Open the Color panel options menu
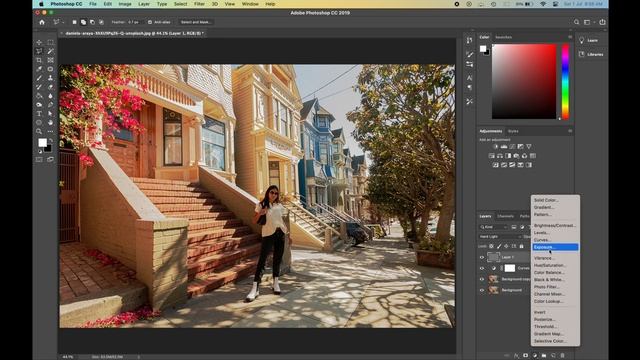 [570, 37]
